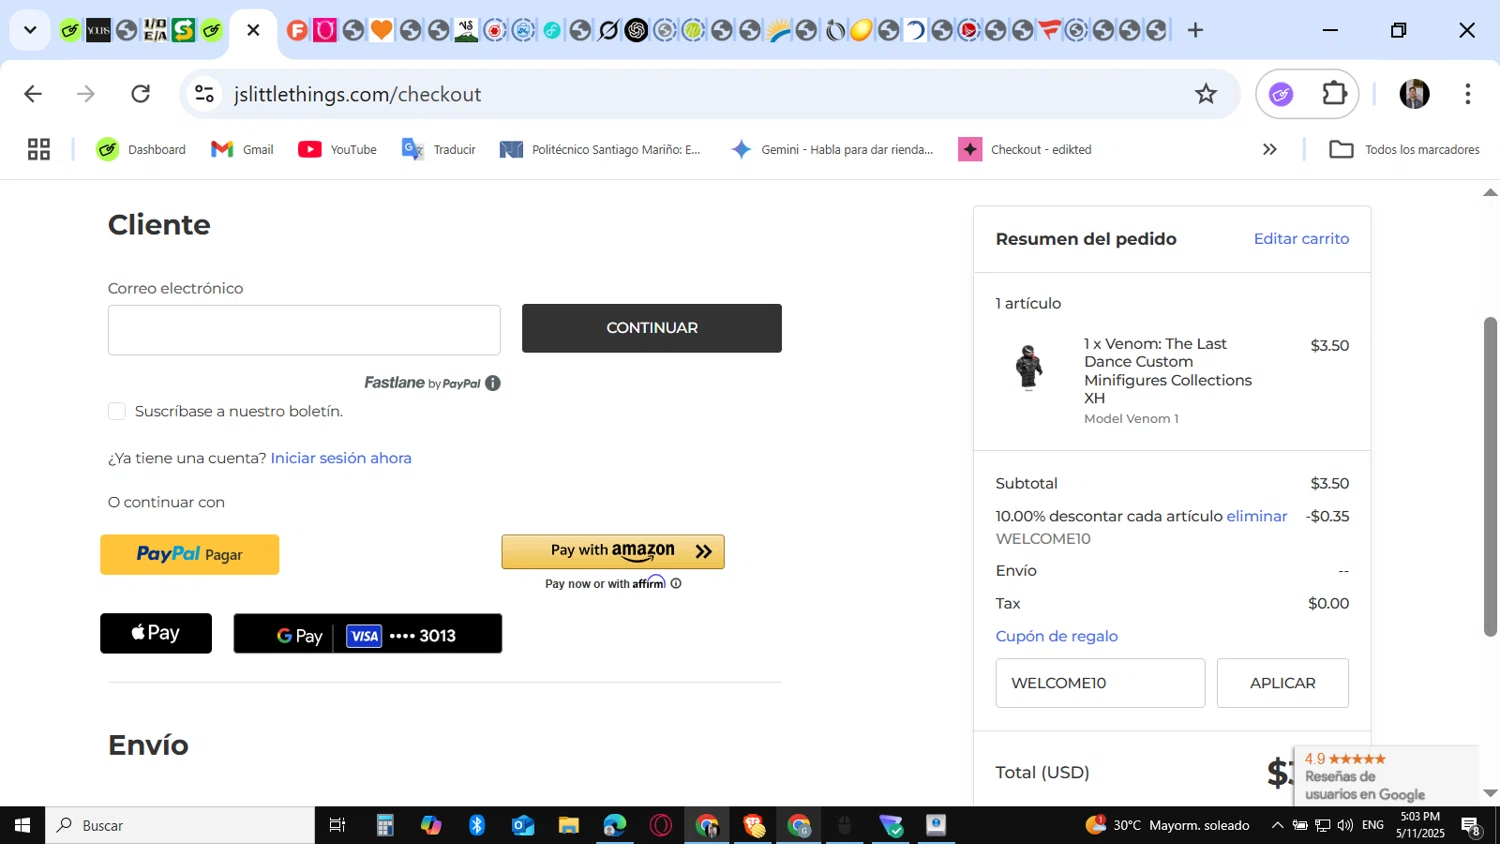Click the APLICAR coupon button
The image size is (1500, 844).
[1283, 683]
